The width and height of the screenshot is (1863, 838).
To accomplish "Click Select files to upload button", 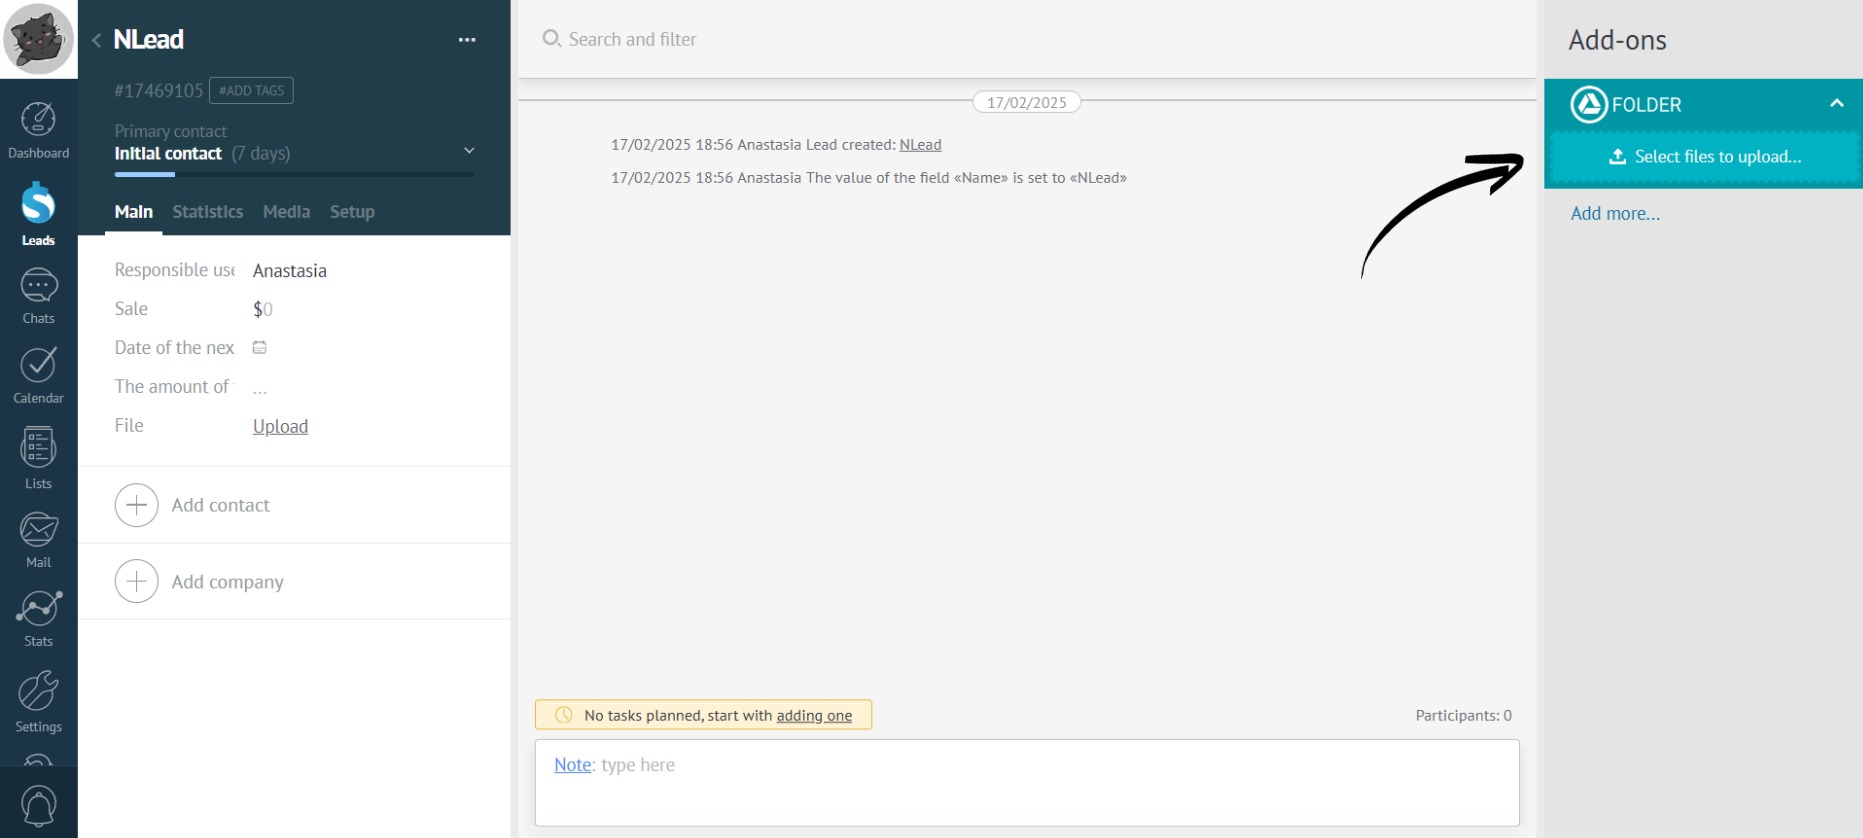I will (x=1704, y=157).
